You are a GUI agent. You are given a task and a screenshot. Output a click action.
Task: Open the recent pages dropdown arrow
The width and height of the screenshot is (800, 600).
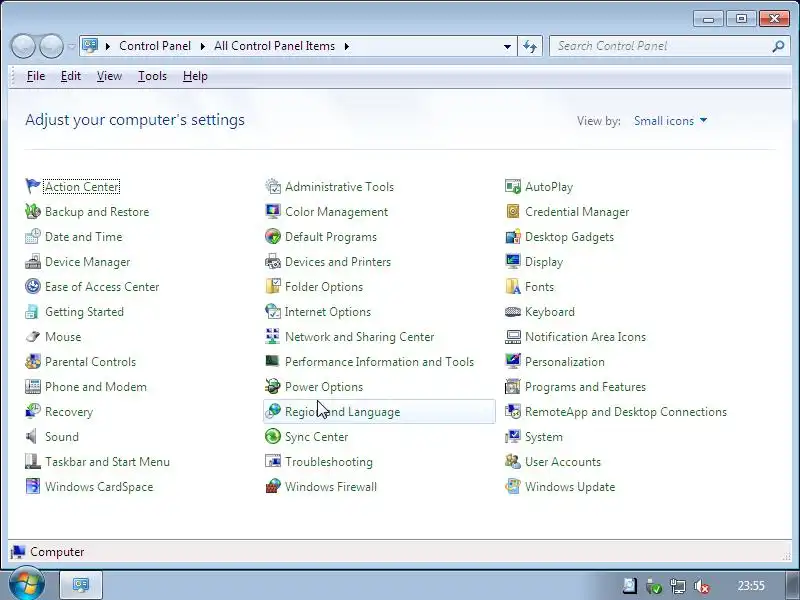(71, 46)
